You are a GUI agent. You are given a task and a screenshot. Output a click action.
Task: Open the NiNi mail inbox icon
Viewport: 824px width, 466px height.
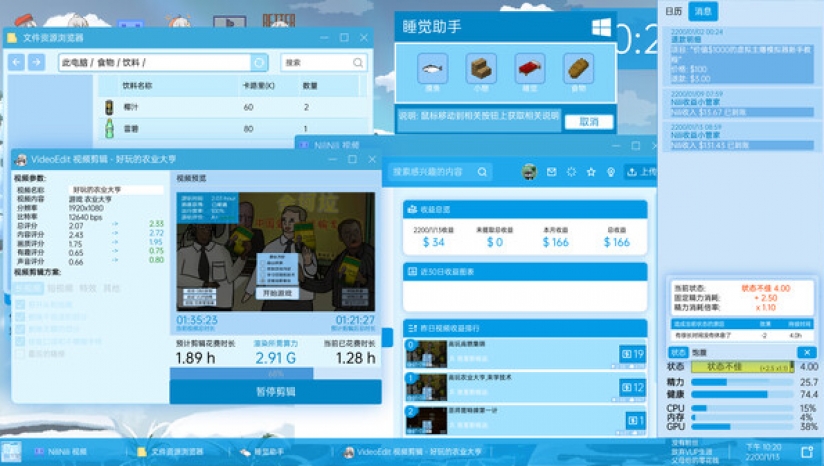pyautogui.click(x=551, y=172)
